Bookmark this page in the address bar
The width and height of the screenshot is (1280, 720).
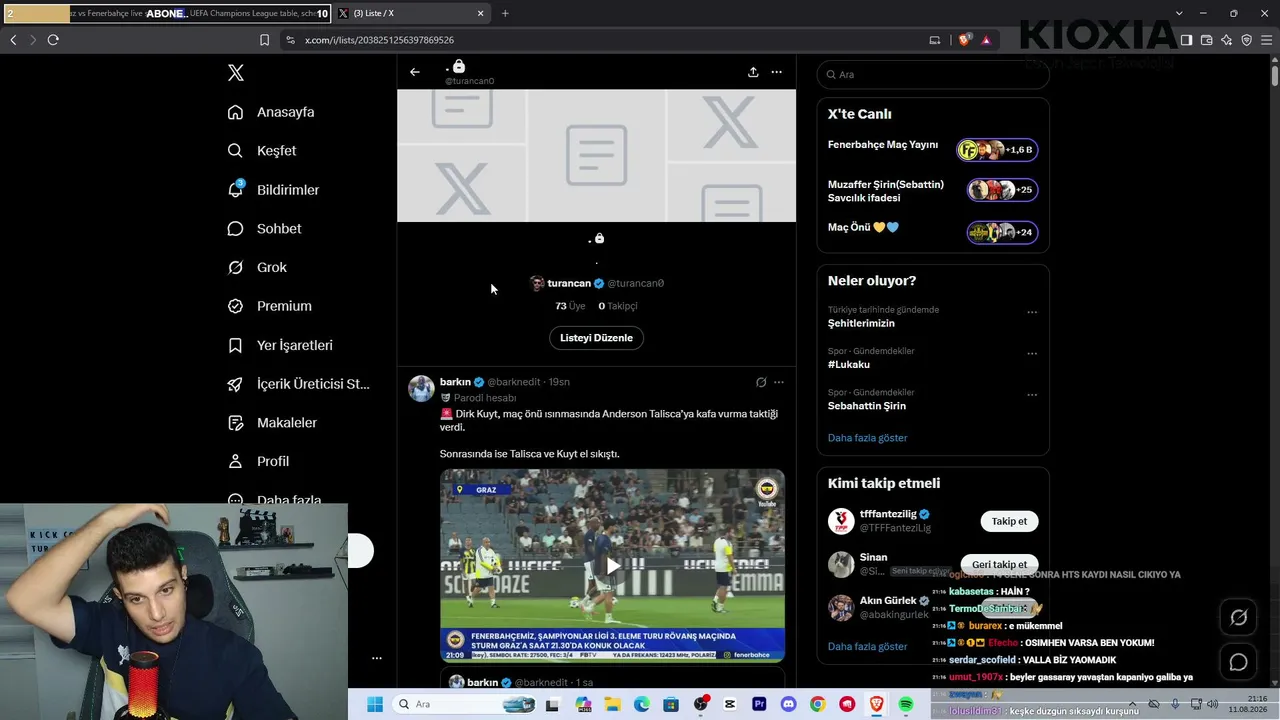click(264, 40)
